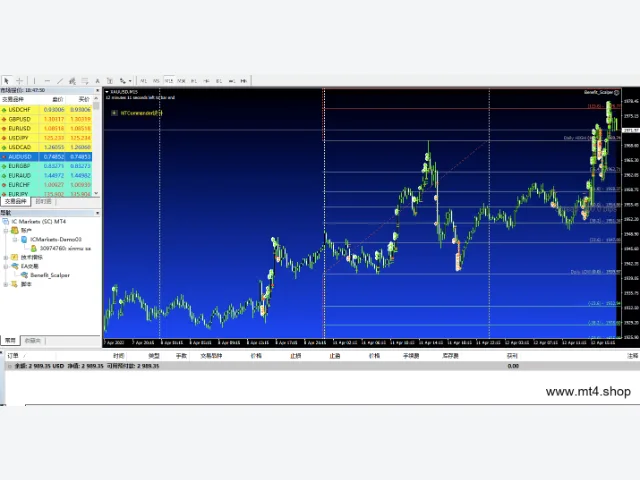The image size is (640, 480).
Task: Market Watch scrollbar down arrow
Action: [96, 193]
